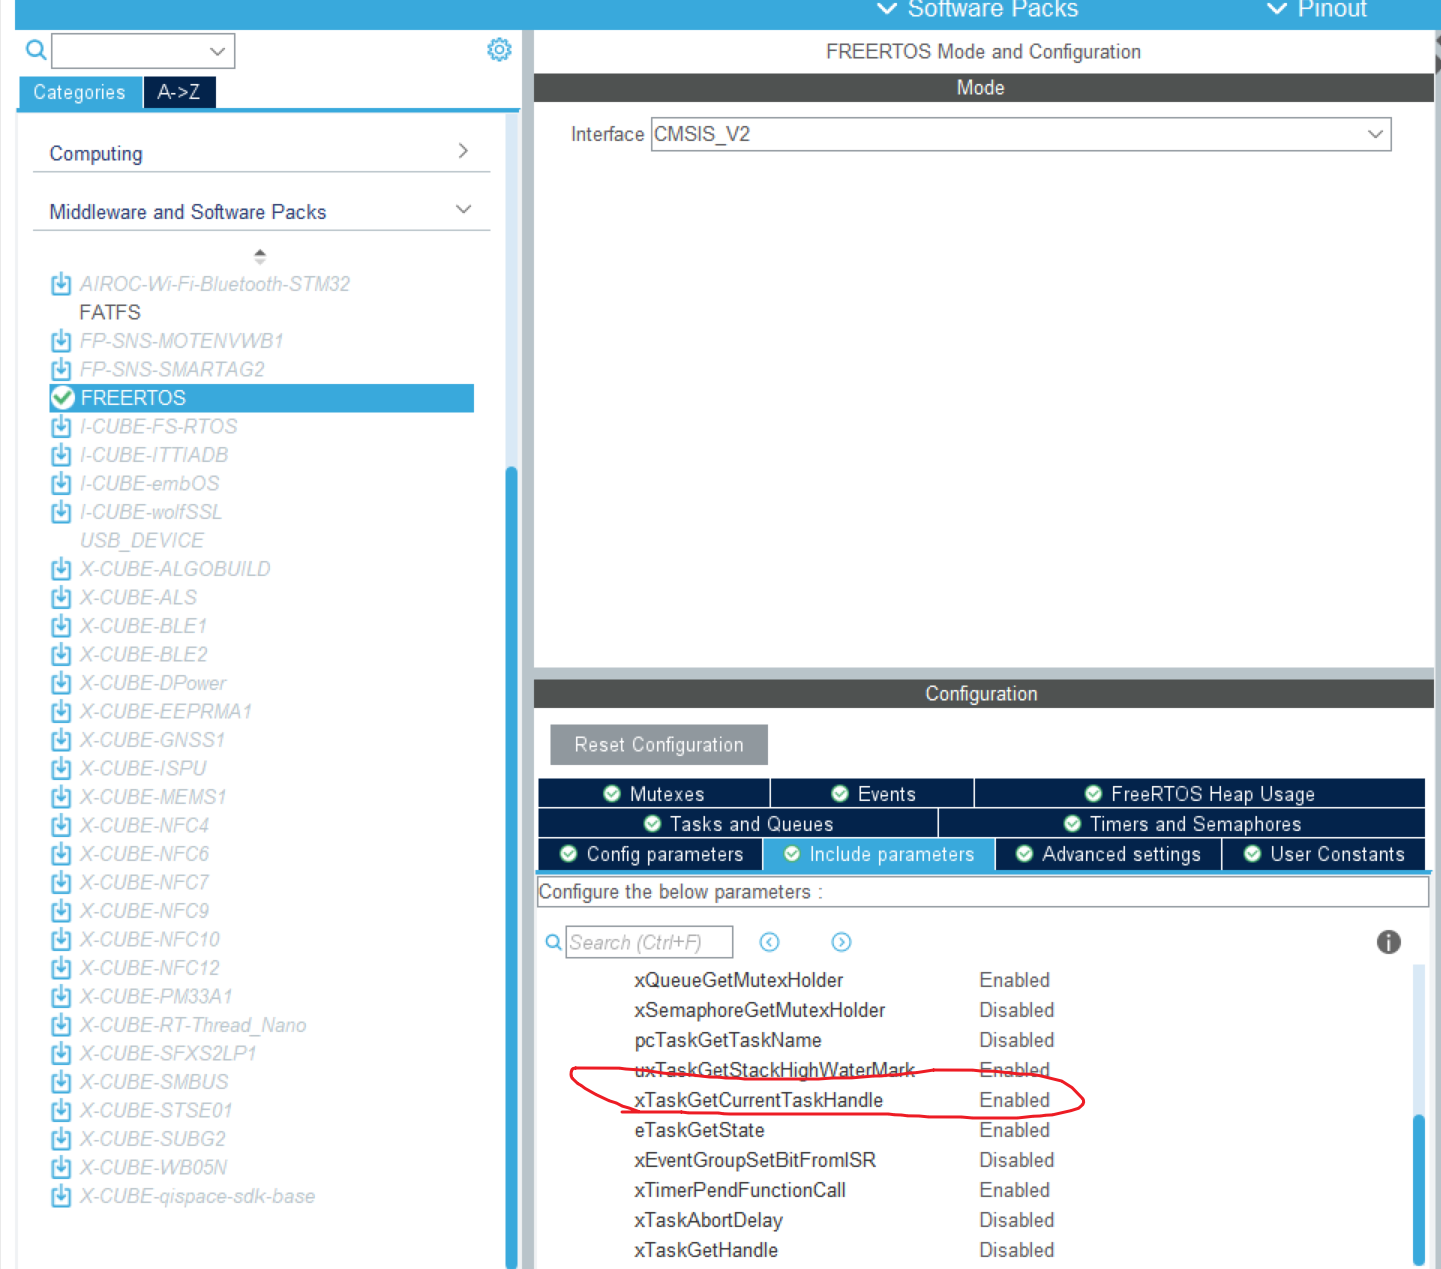
Task: Open the Interface CMSIS_V2 dropdown
Action: coord(1021,134)
